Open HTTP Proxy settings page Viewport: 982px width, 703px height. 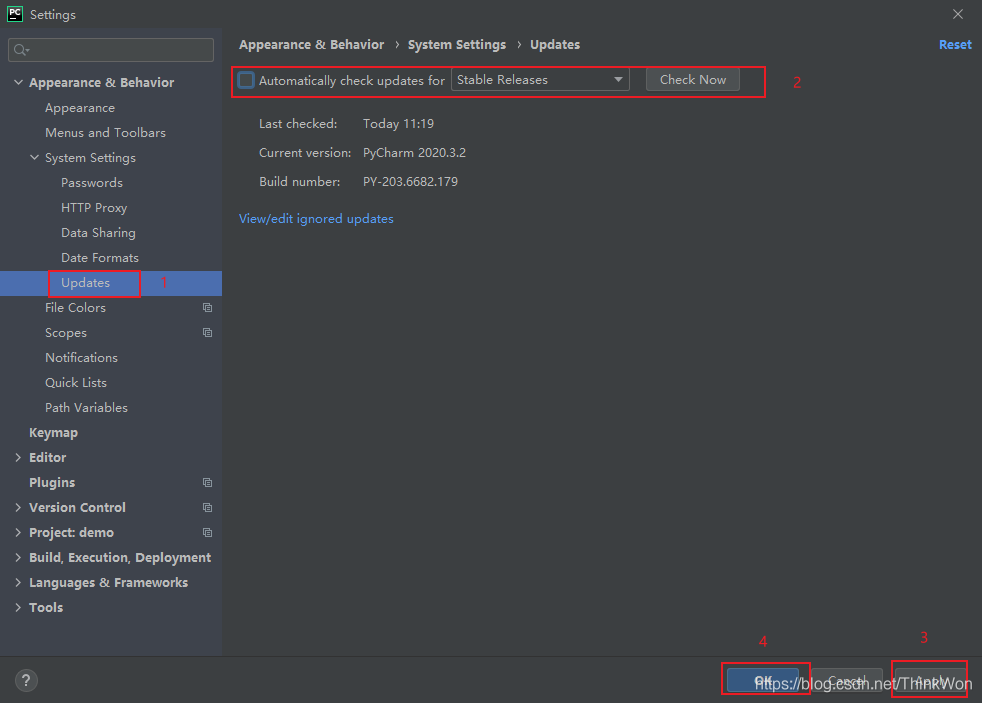click(94, 208)
